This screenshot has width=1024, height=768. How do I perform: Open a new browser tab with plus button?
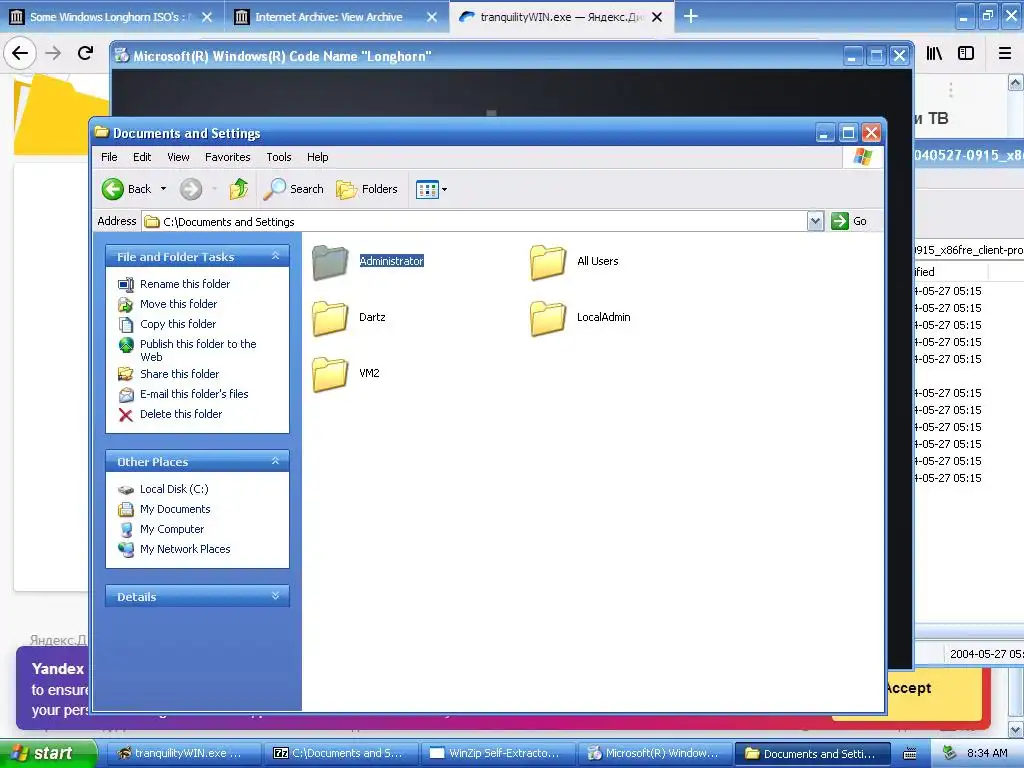tap(690, 16)
